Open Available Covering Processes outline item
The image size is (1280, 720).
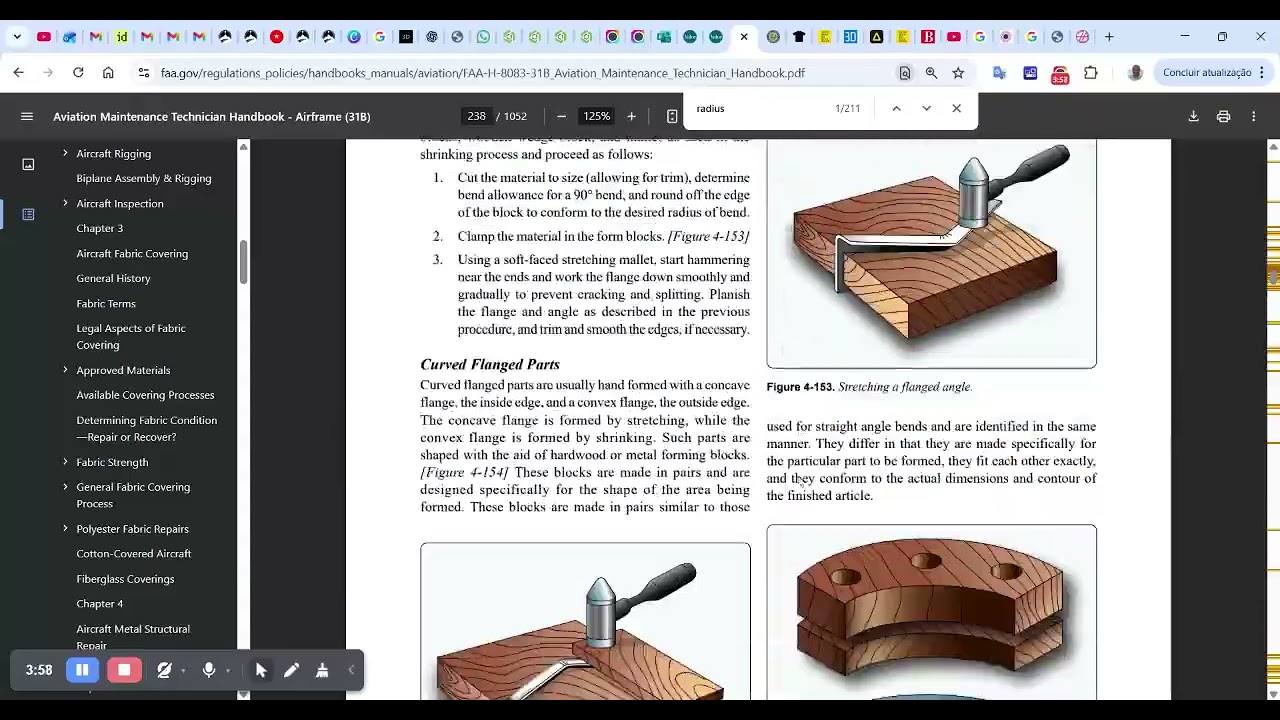click(x=145, y=395)
